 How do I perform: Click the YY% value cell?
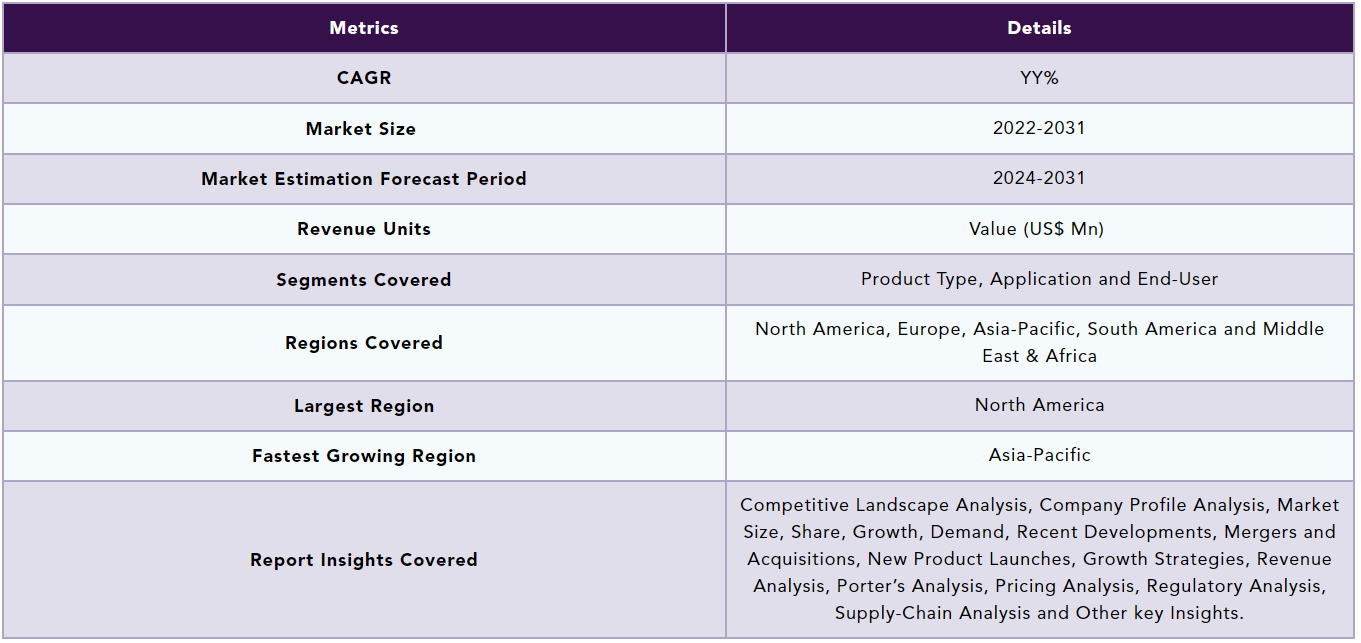tap(1039, 78)
